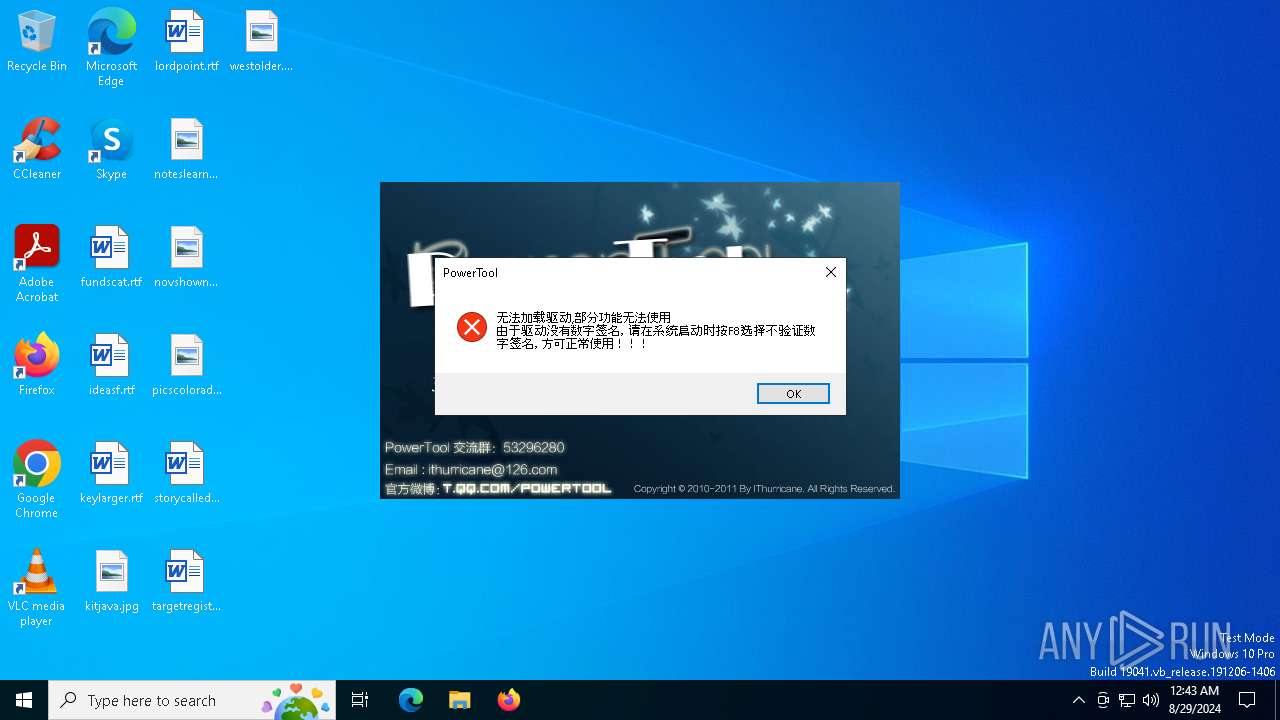Select the CCleaner desktop shortcut
The width and height of the screenshot is (1280, 720).
tap(37, 149)
